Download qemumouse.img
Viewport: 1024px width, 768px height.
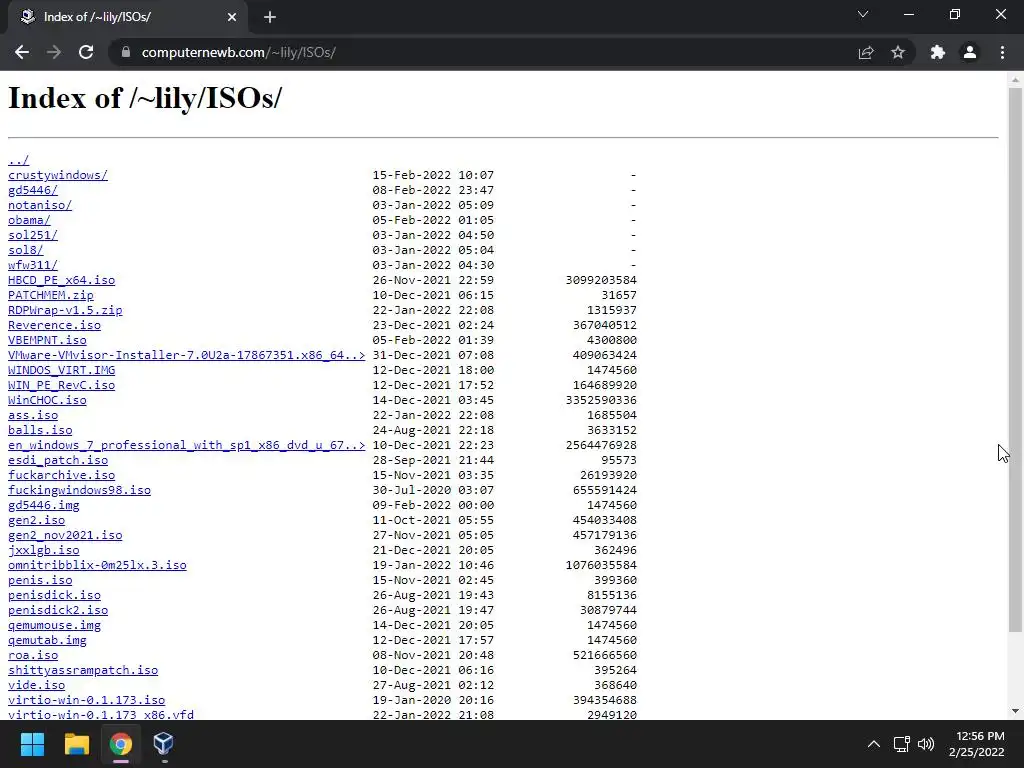[54, 626]
